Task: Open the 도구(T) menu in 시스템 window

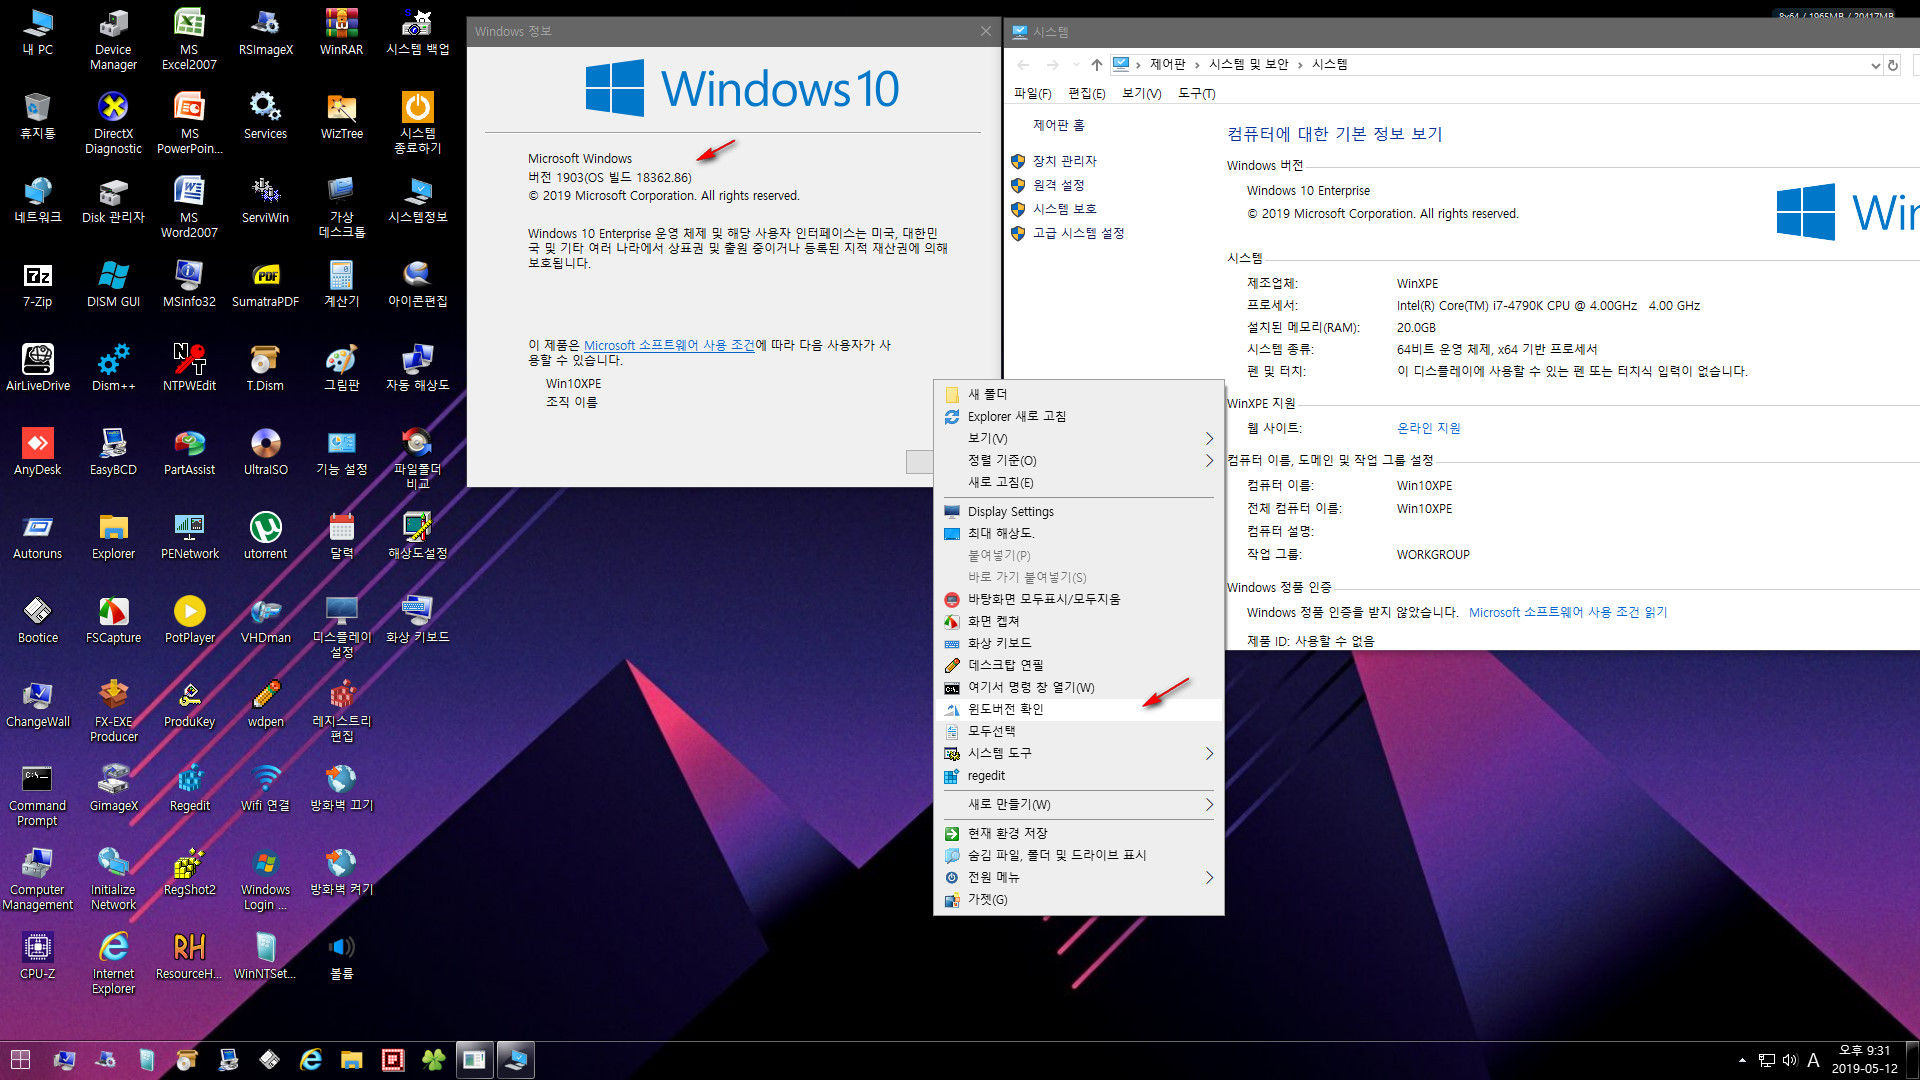Action: (1196, 93)
